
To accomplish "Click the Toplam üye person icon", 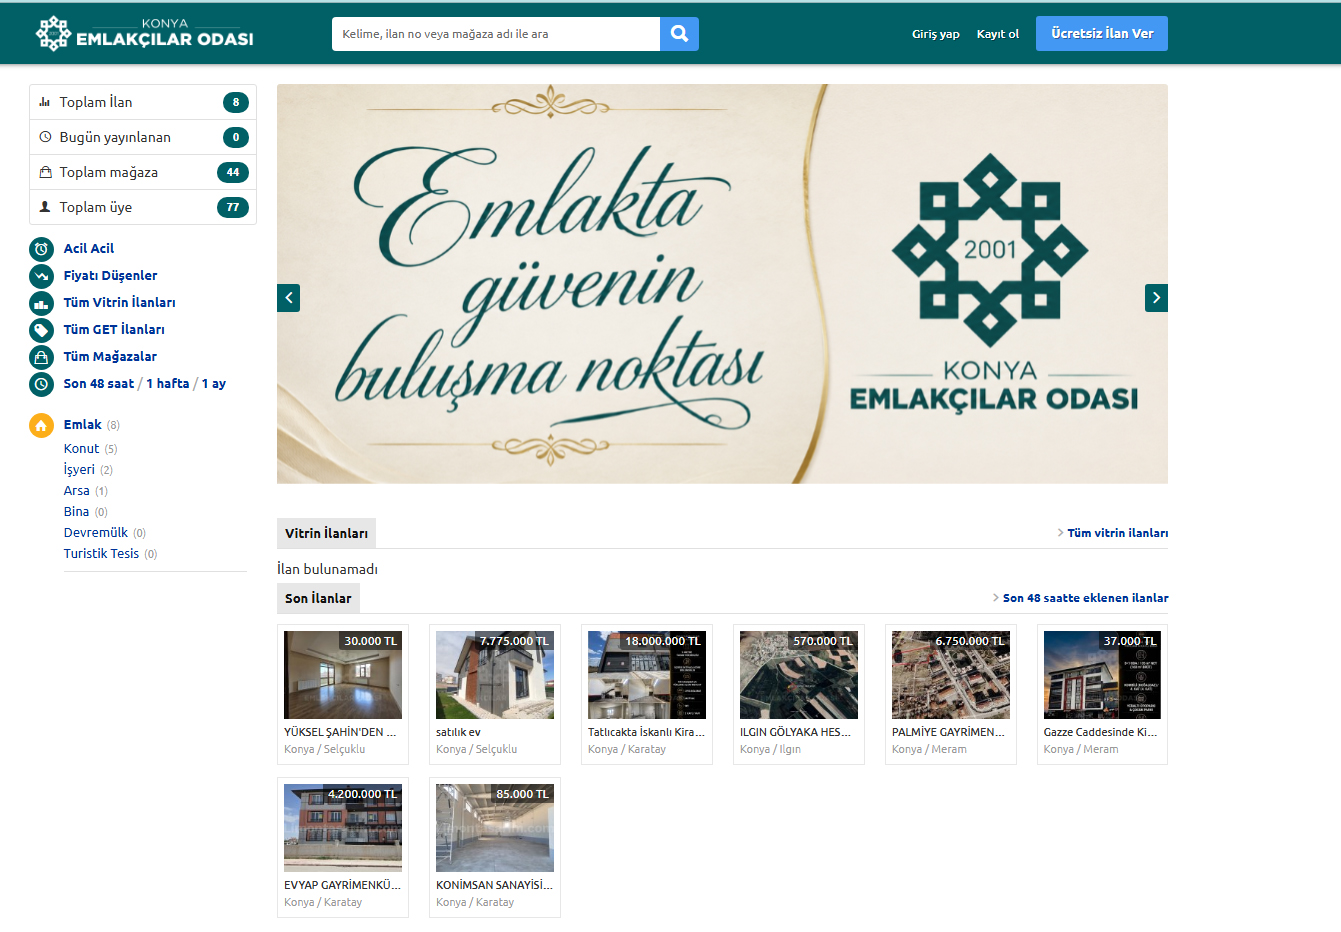I will tap(45, 207).
